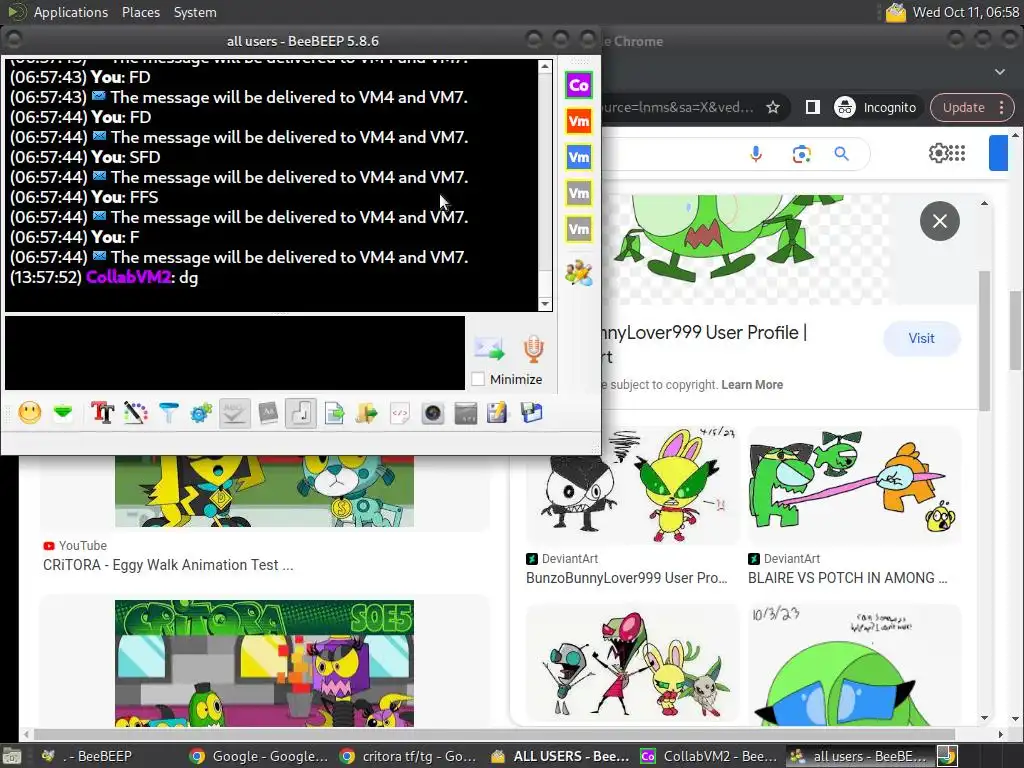This screenshot has height=768, width=1024.
Task: Click the Google search magnifier button
Action: tap(842, 154)
